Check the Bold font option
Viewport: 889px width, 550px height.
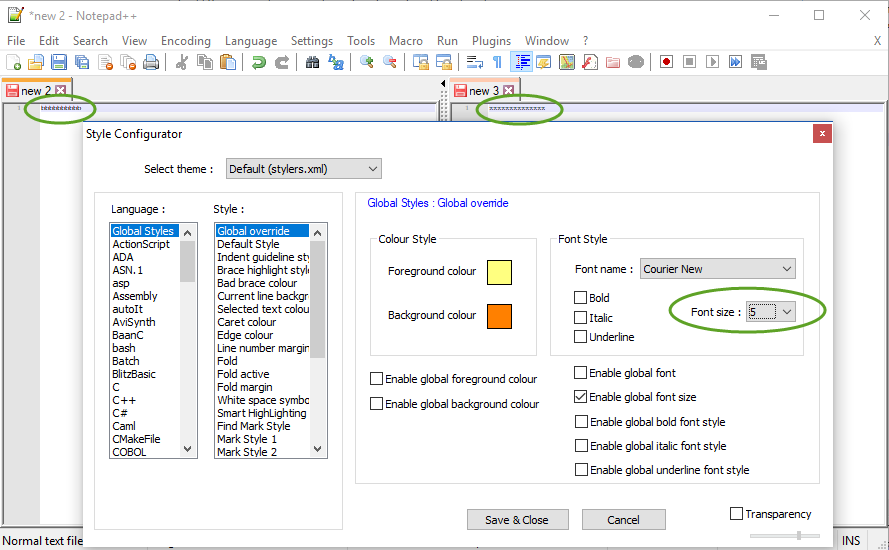click(x=580, y=298)
